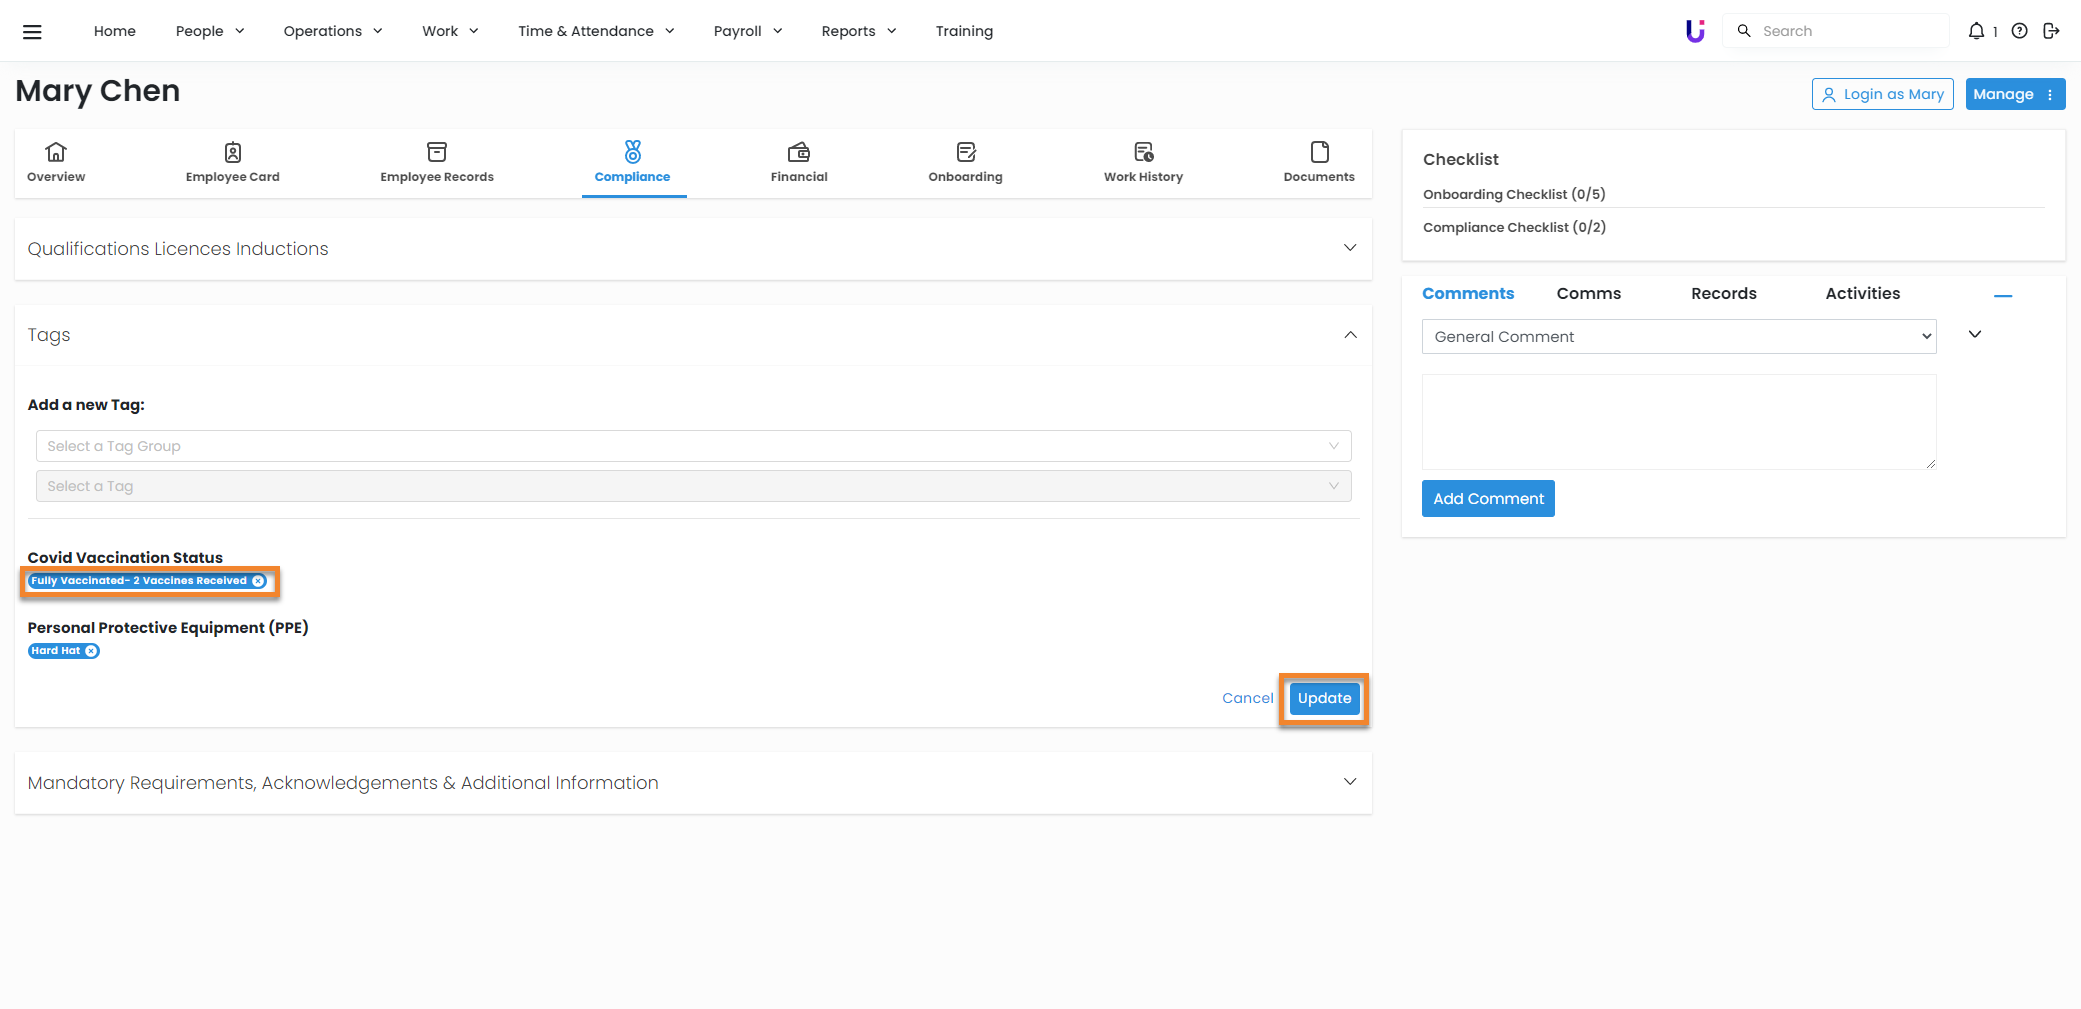Open the hamburger navigation menu
The width and height of the screenshot is (2081, 1009).
click(x=32, y=31)
